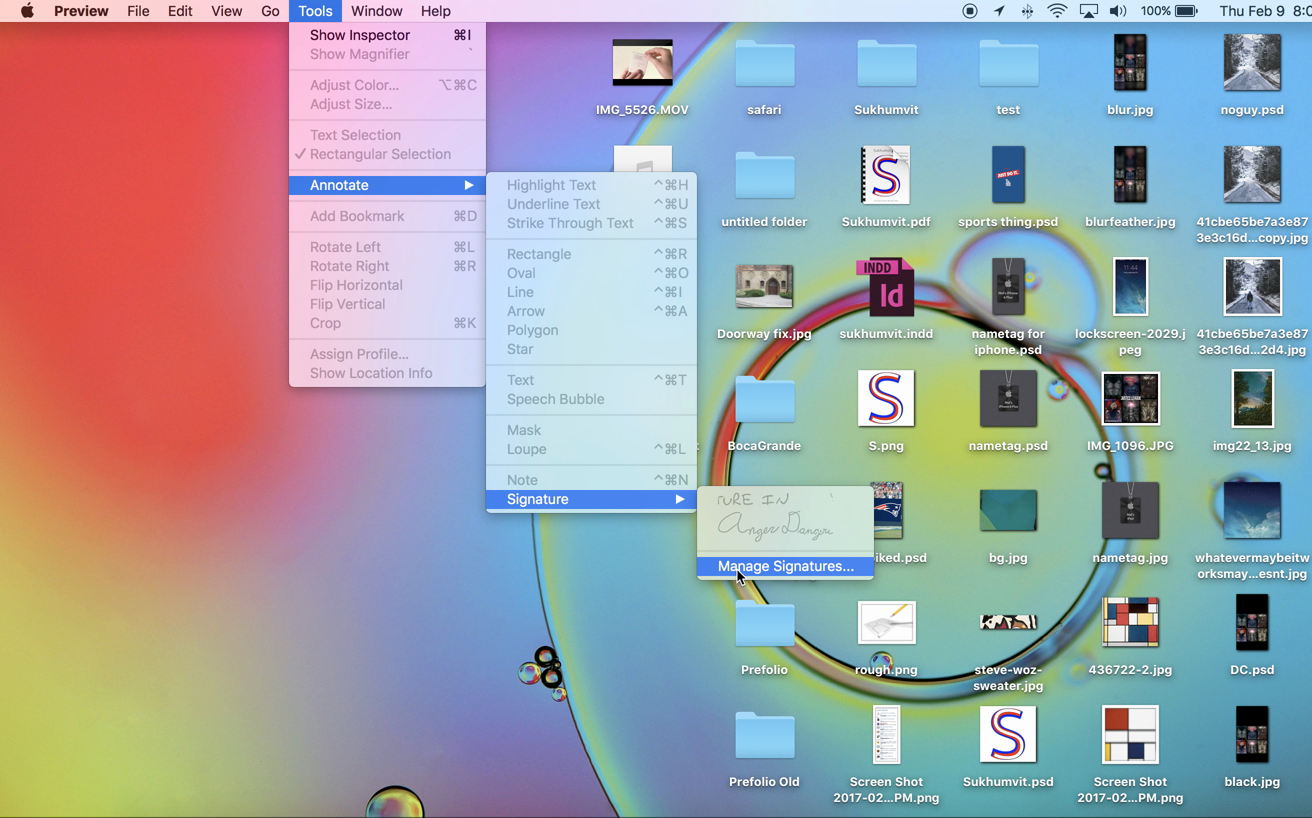Click the Wi-Fi status icon
This screenshot has height=818, width=1312.
tap(1057, 11)
